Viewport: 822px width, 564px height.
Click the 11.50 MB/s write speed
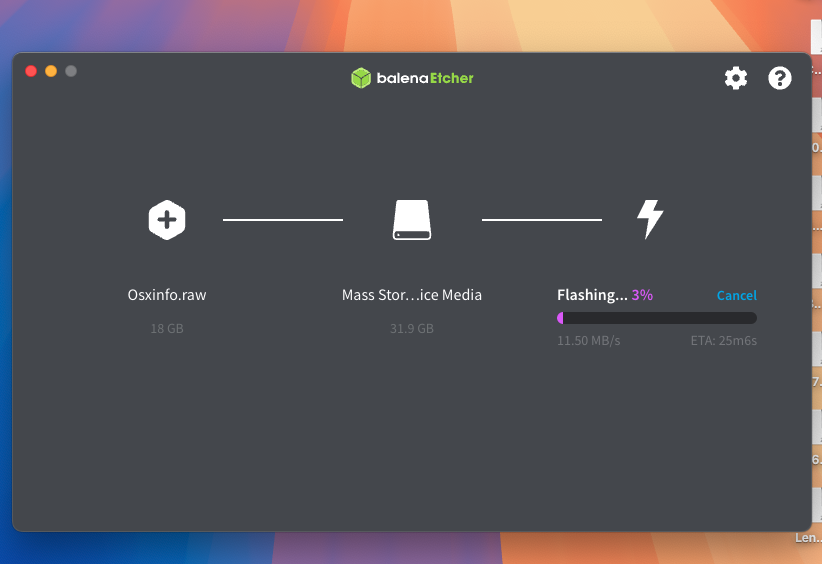pyautogui.click(x=589, y=341)
